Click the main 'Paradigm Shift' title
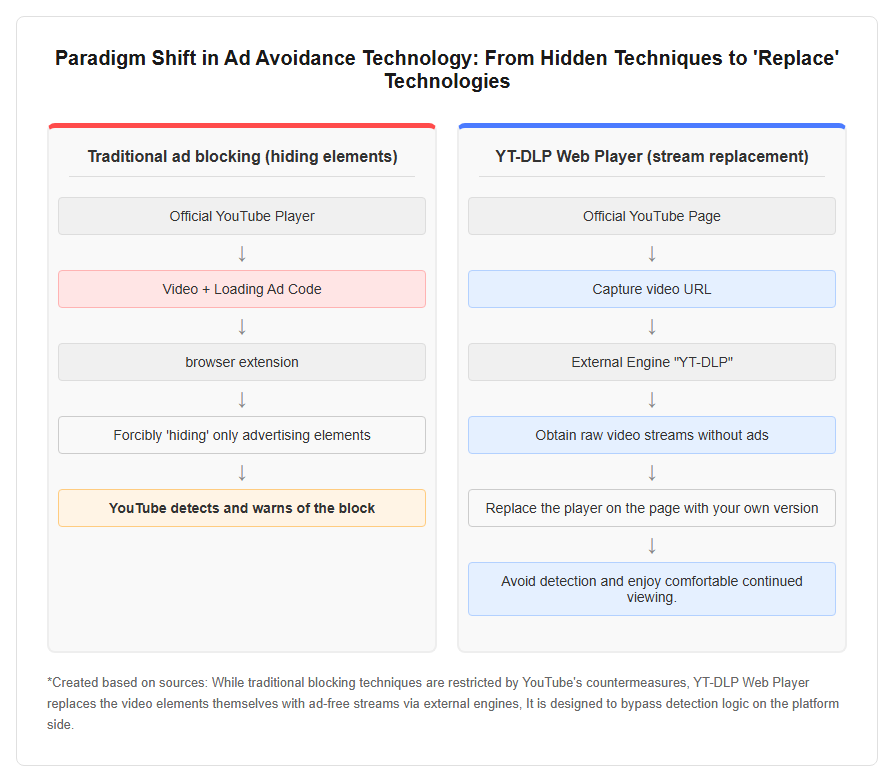Image resolution: width=894 pixels, height=782 pixels. coord(447,70)
